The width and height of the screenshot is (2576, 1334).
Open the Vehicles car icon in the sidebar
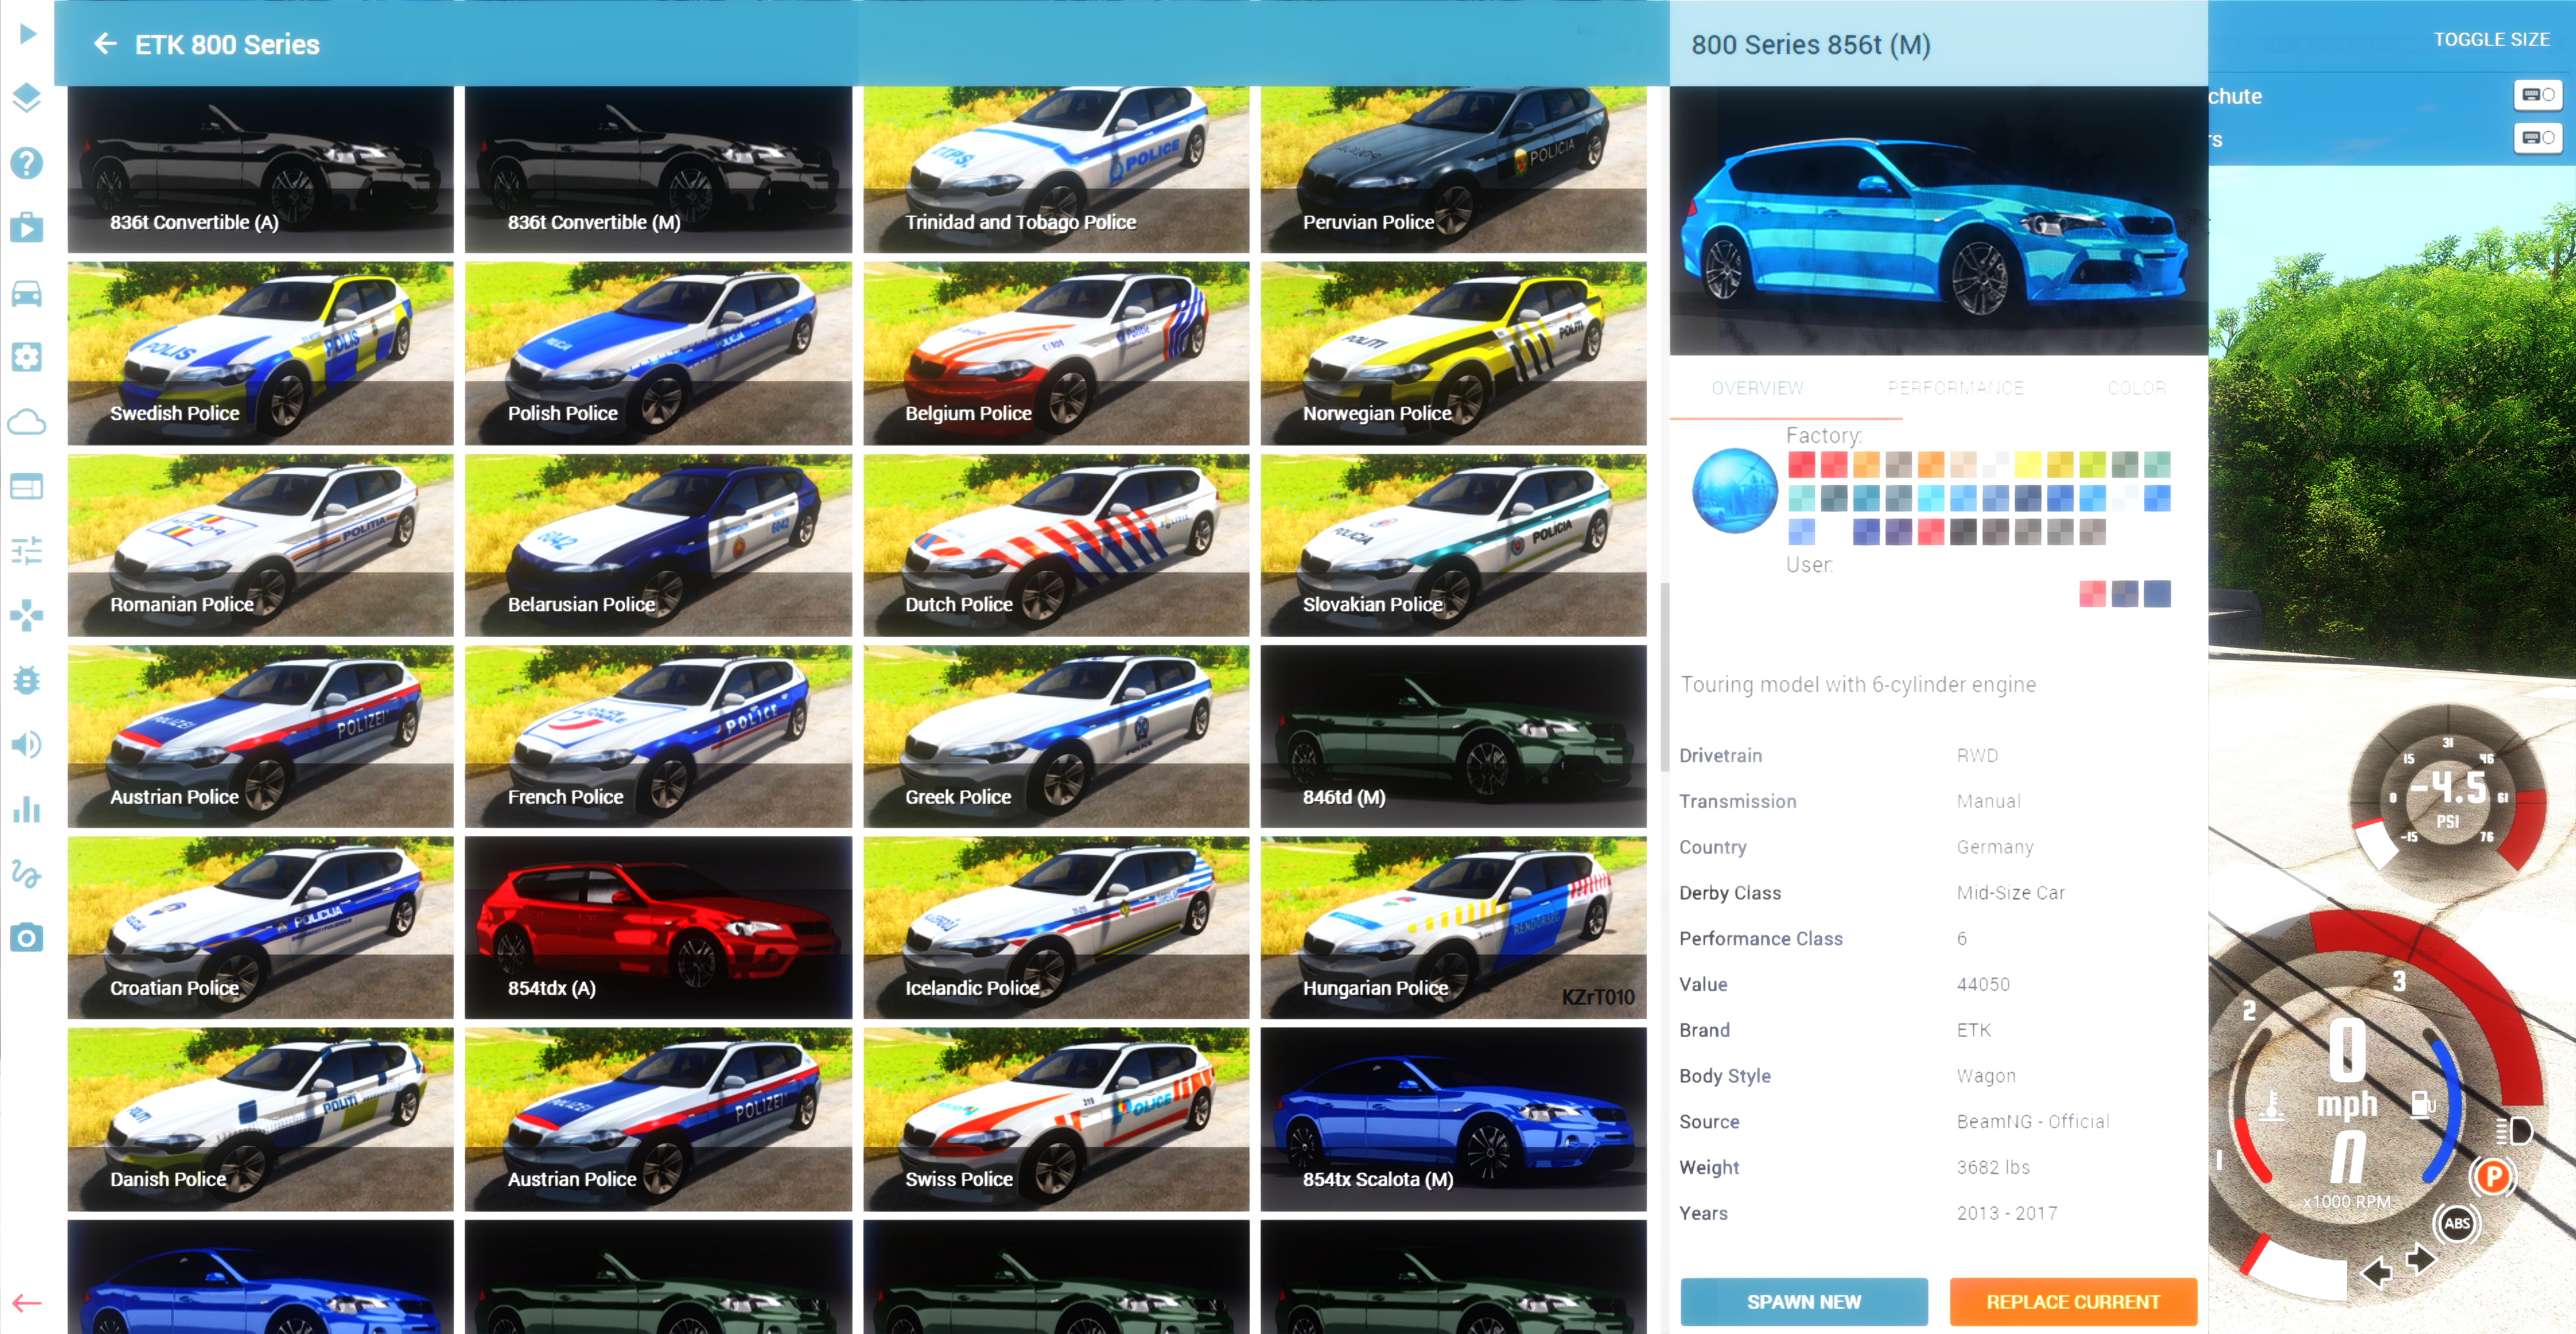click(x=27, y=293)
